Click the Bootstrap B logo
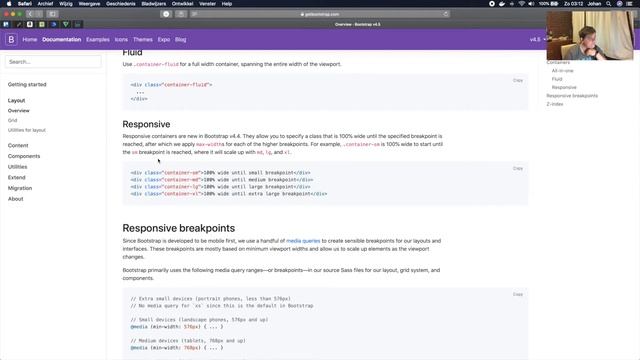Screen dimensions: 640x360 [x=11, y=40]
